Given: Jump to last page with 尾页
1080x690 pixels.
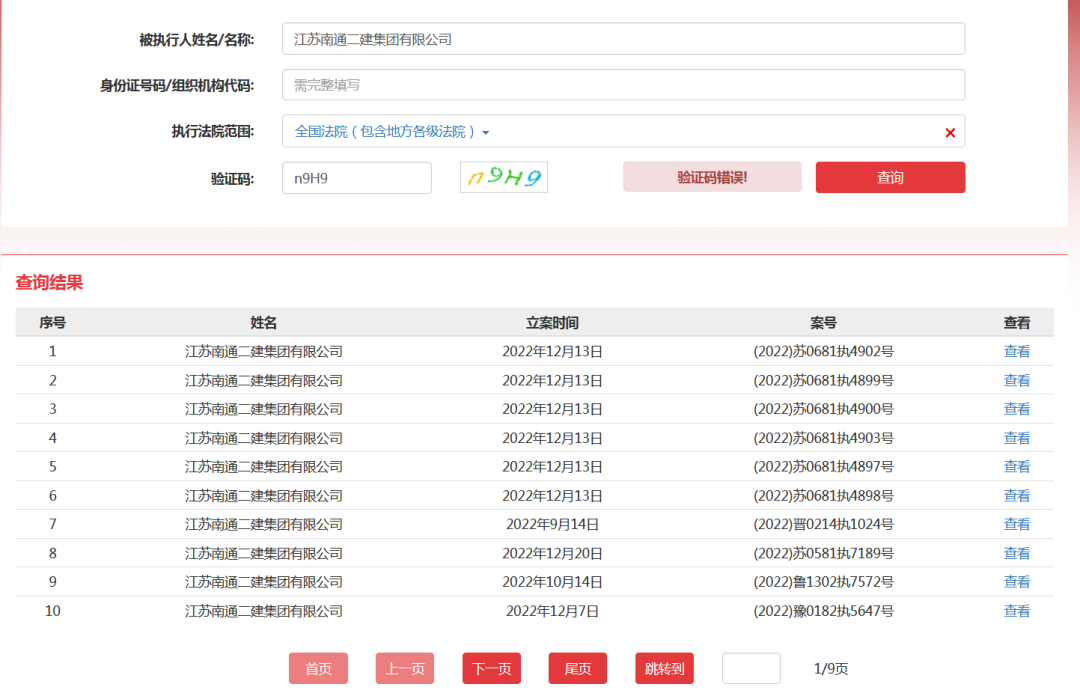Looking at the screenshot, I should 578,668.
